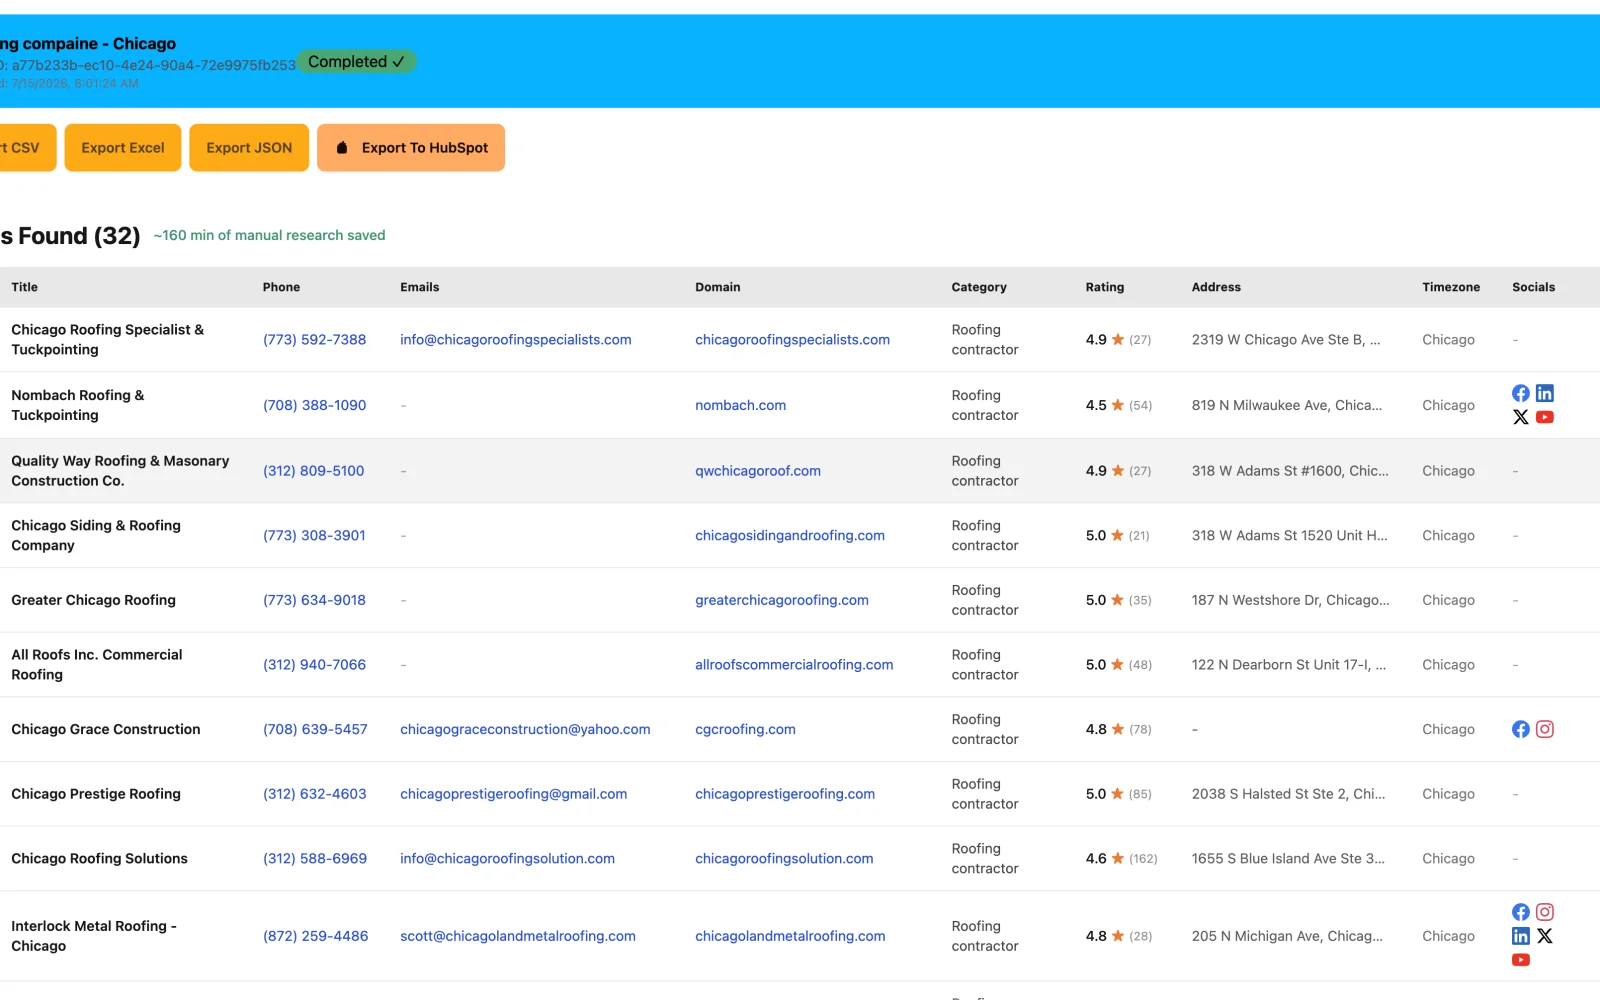Open Chicago Grace Construction's Instagram icon

[1545, 729]
